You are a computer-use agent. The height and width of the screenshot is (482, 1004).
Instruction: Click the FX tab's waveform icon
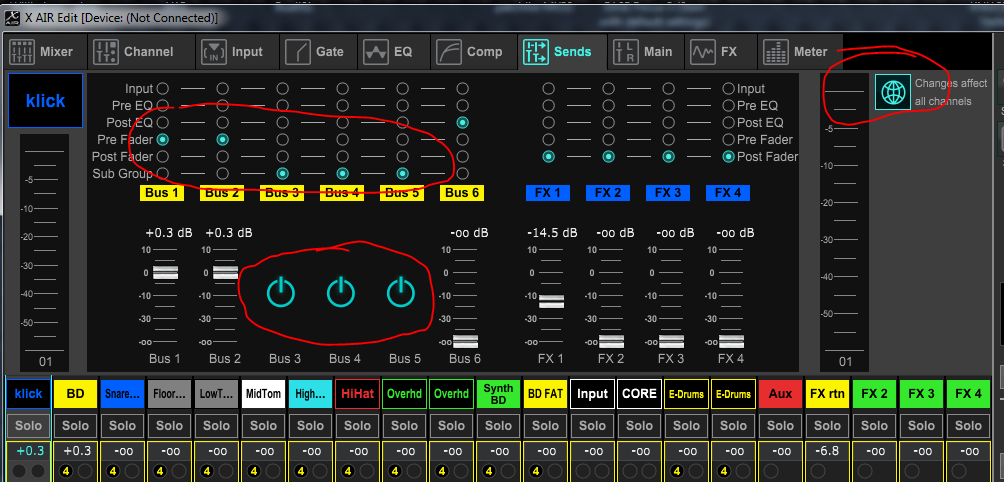pyautogui.click(x=702, y=52)
